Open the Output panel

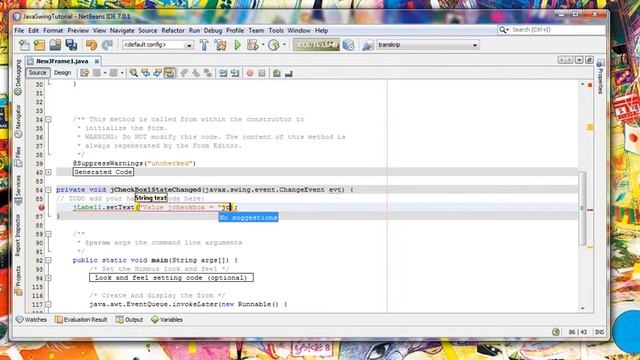129,320
